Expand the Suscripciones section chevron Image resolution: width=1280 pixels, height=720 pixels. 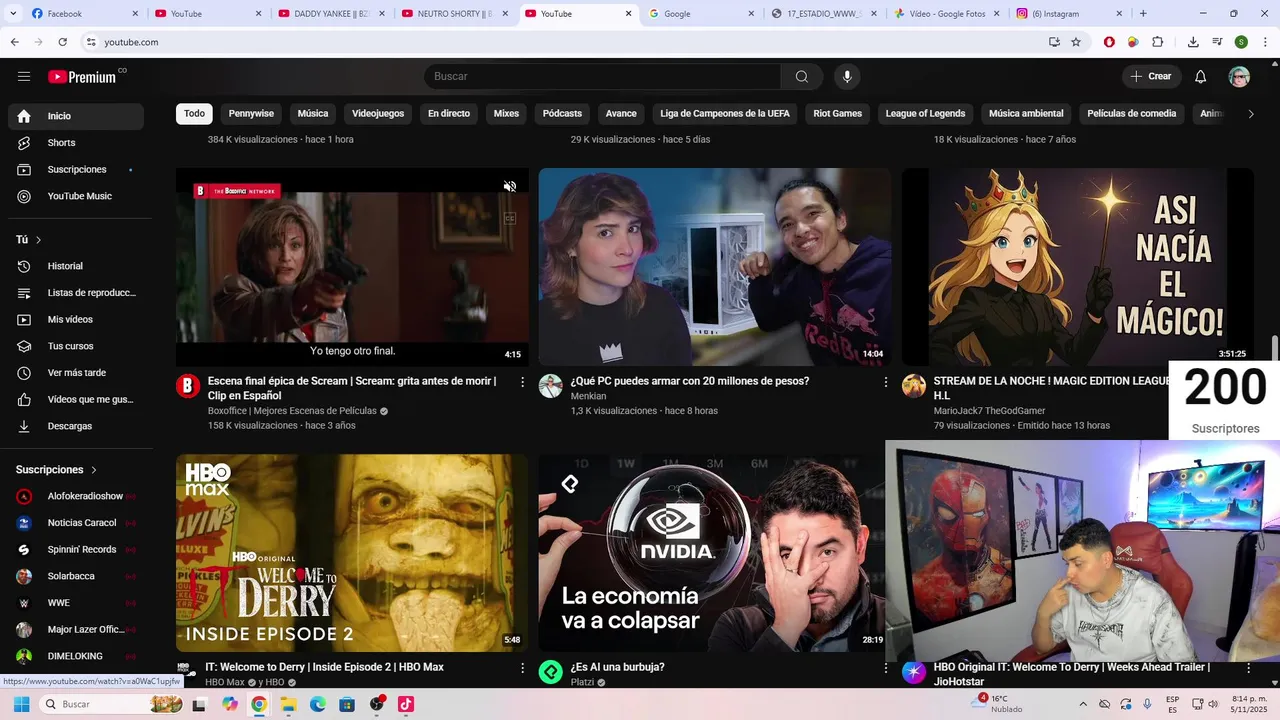(x=94, y=470)
